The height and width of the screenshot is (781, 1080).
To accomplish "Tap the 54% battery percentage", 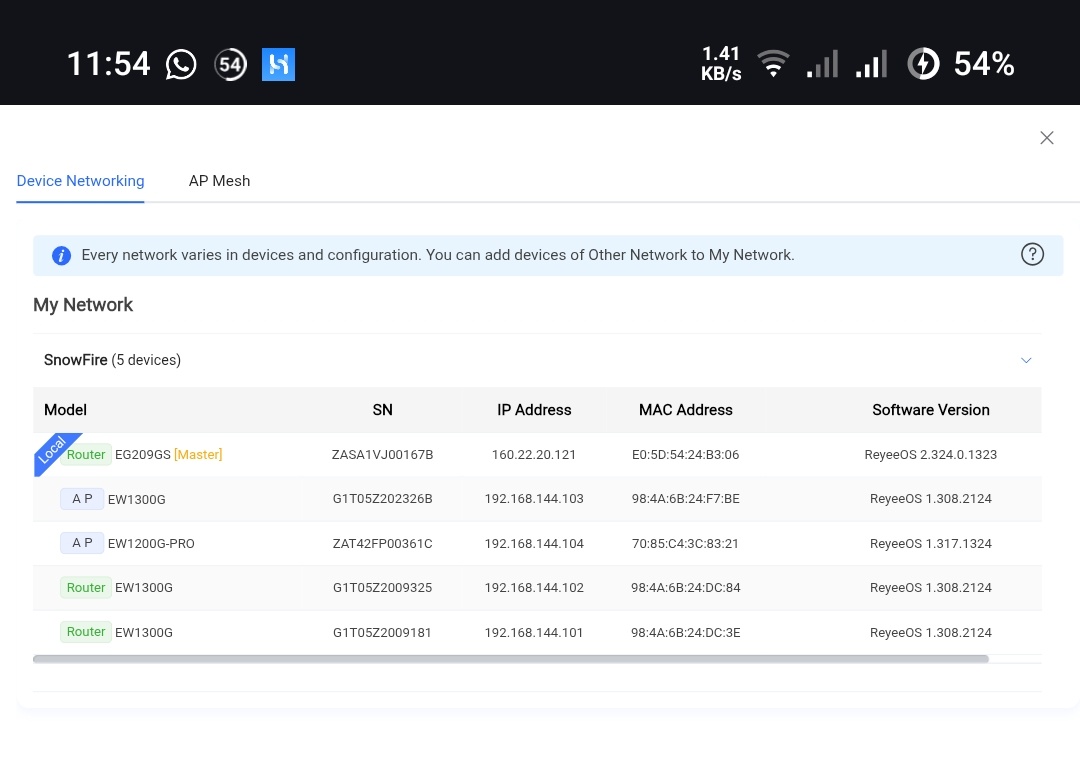I will click(984, 63).
